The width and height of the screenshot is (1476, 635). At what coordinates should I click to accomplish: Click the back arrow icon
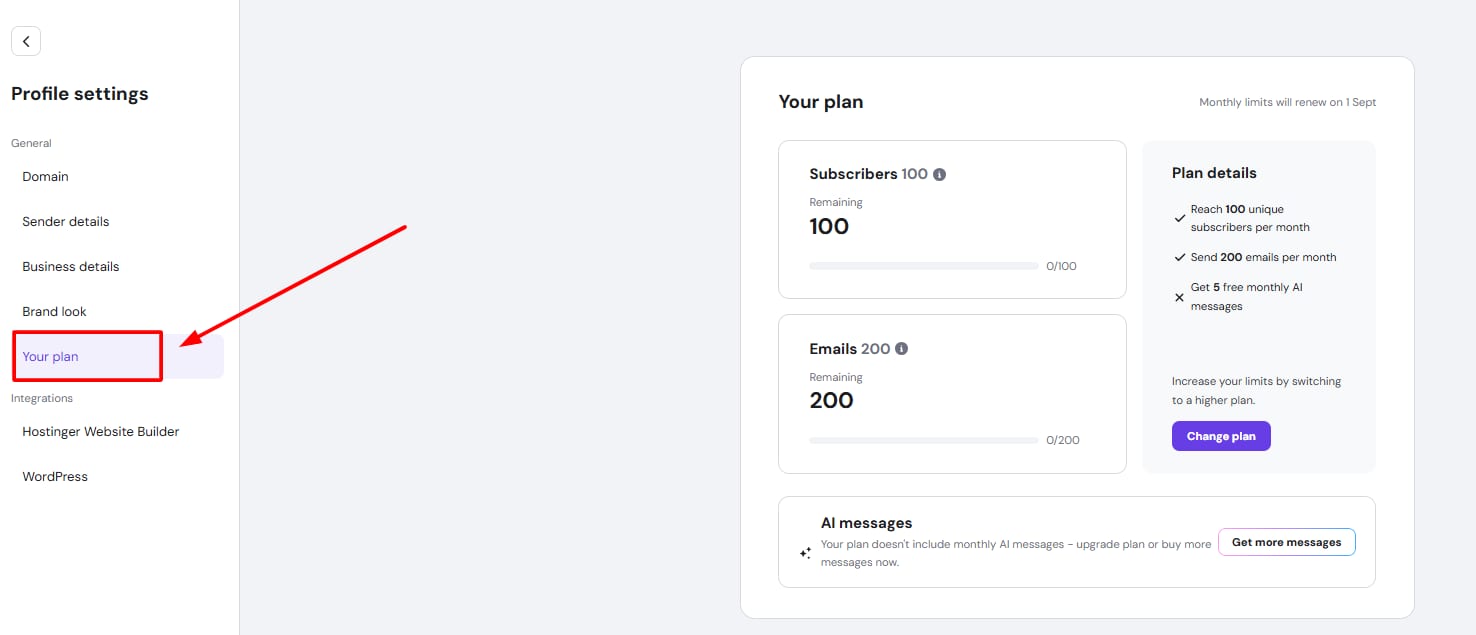[26, 41]
